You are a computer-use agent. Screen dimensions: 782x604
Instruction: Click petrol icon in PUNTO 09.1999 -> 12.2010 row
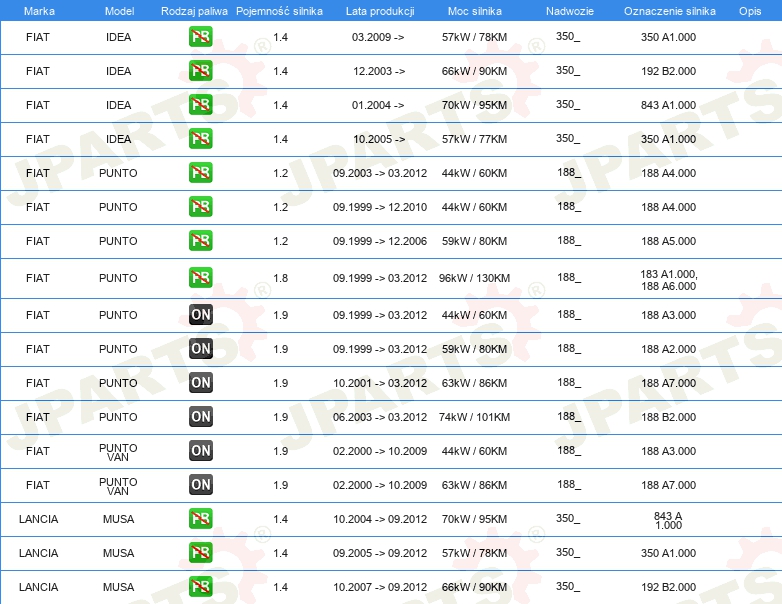coord(200,206)
